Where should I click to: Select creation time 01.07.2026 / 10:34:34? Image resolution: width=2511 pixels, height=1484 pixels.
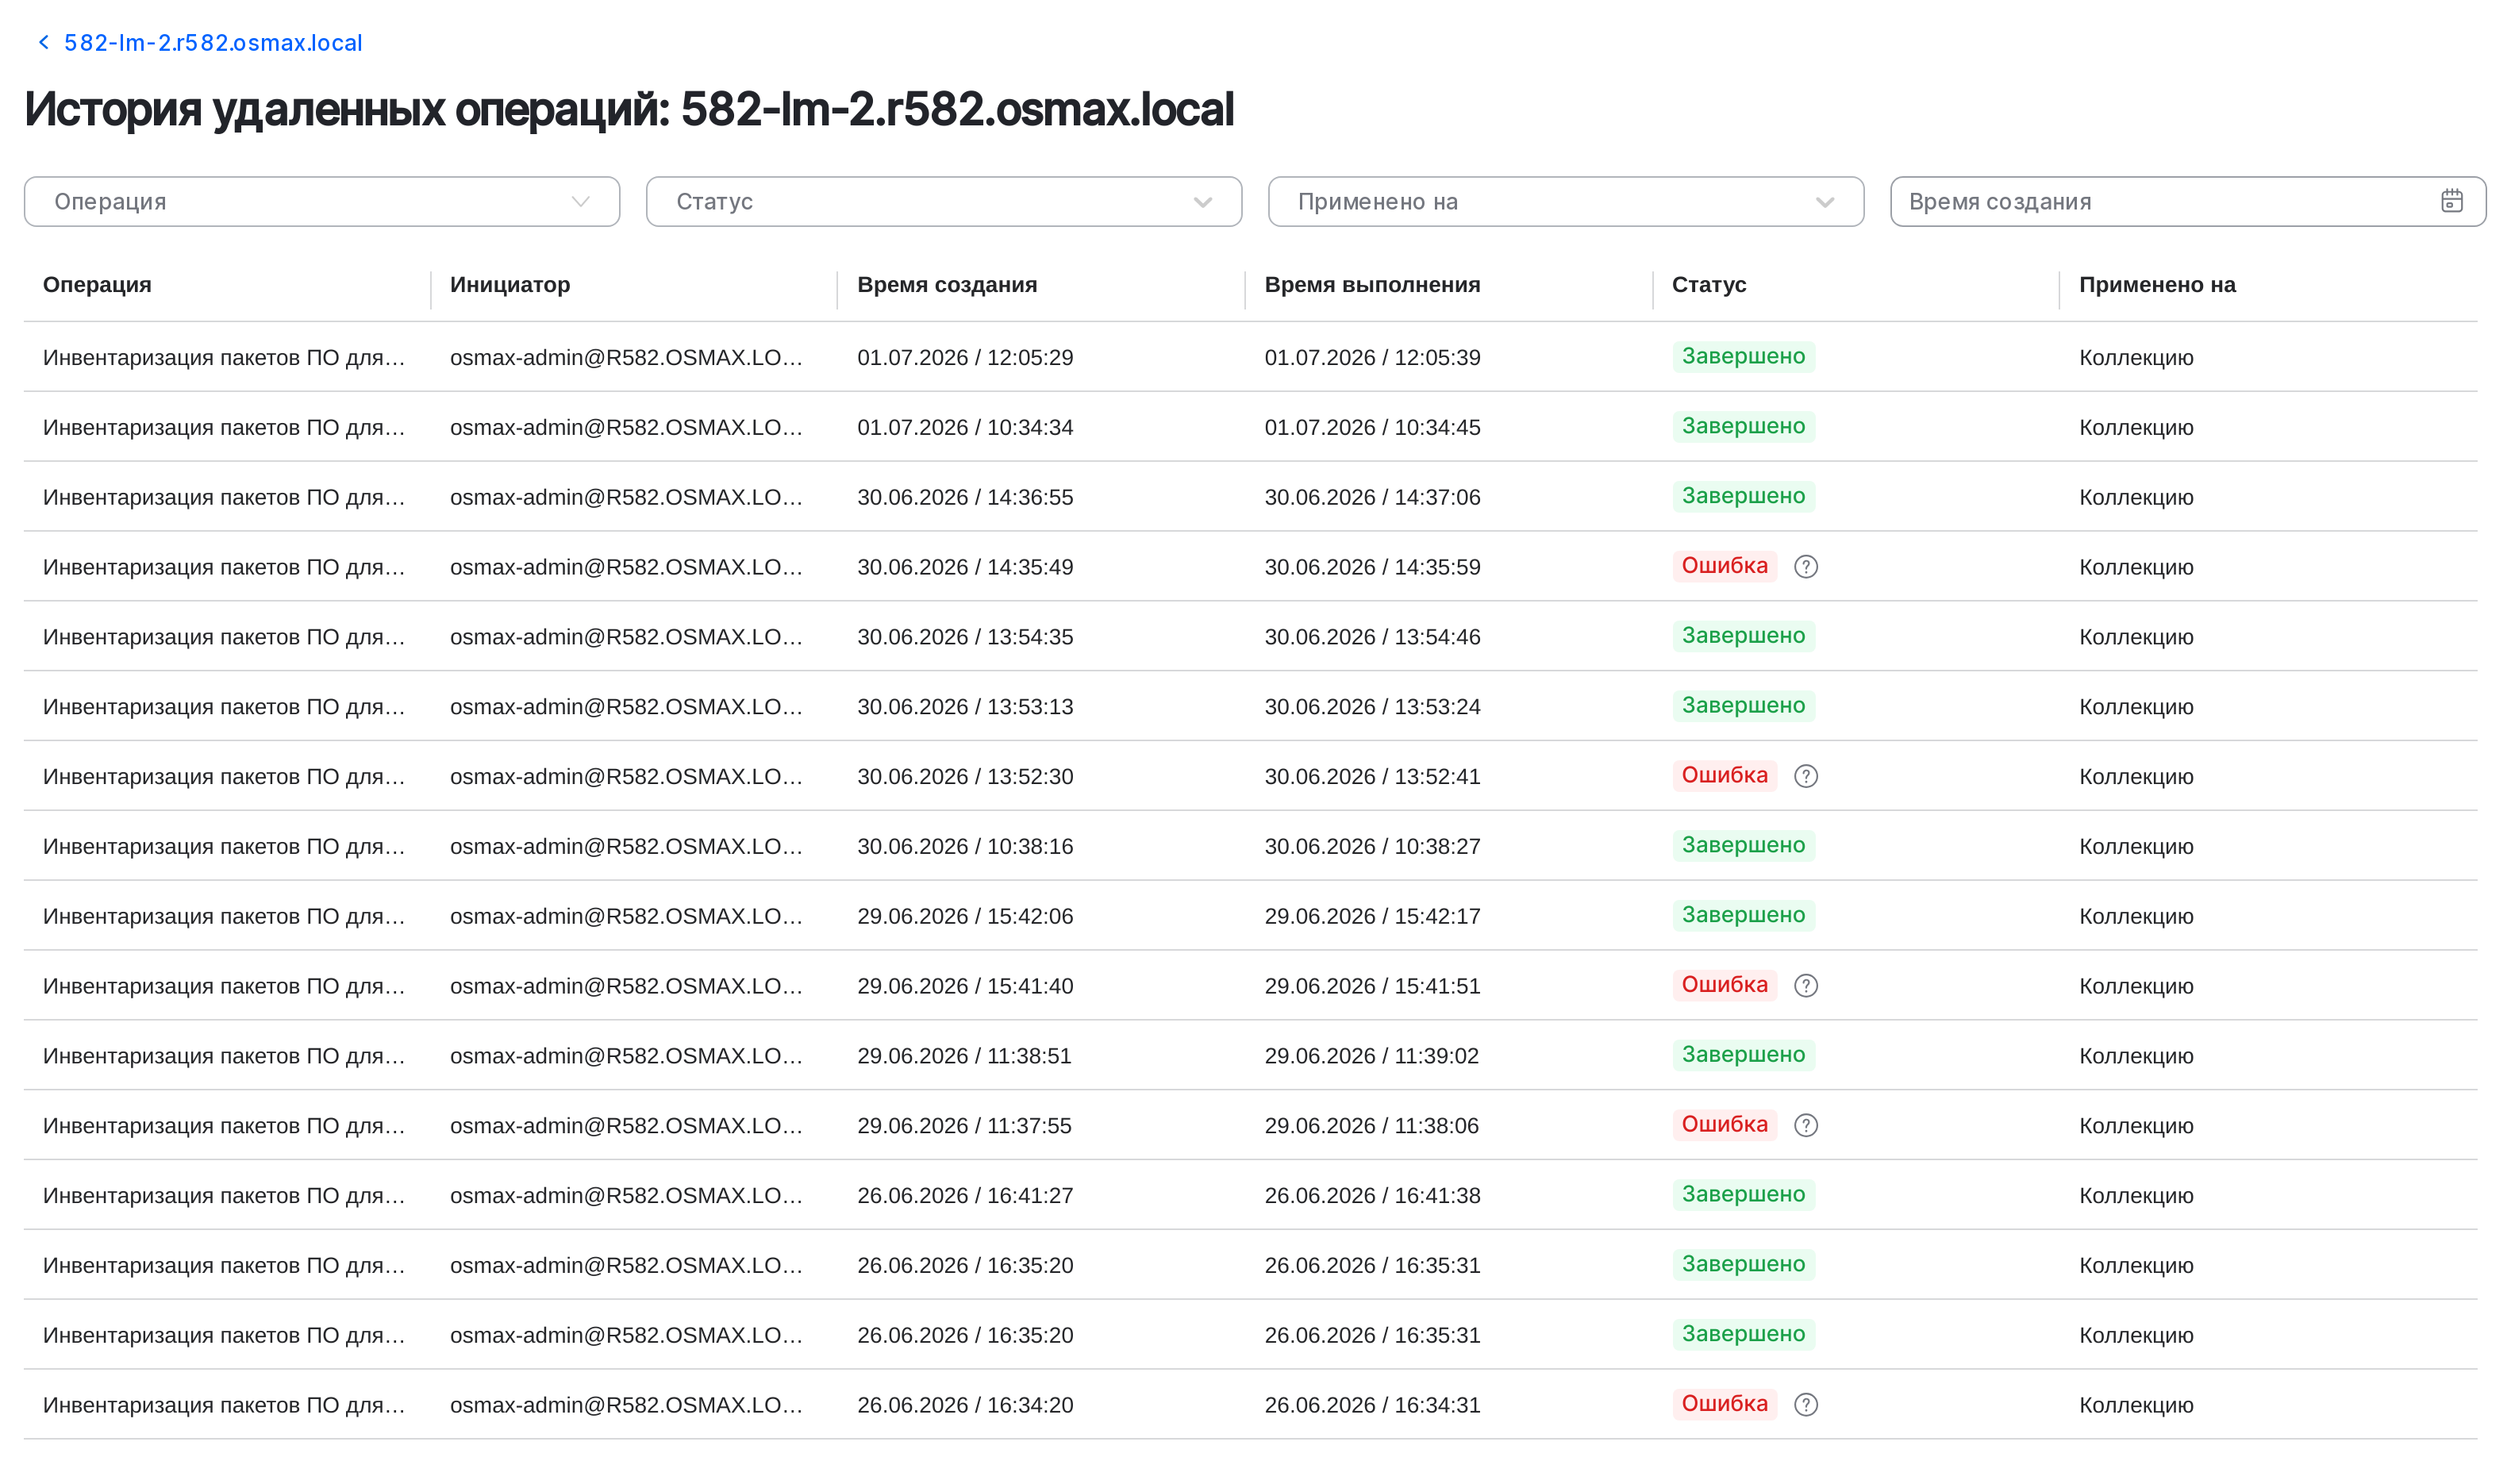point(965,428)
